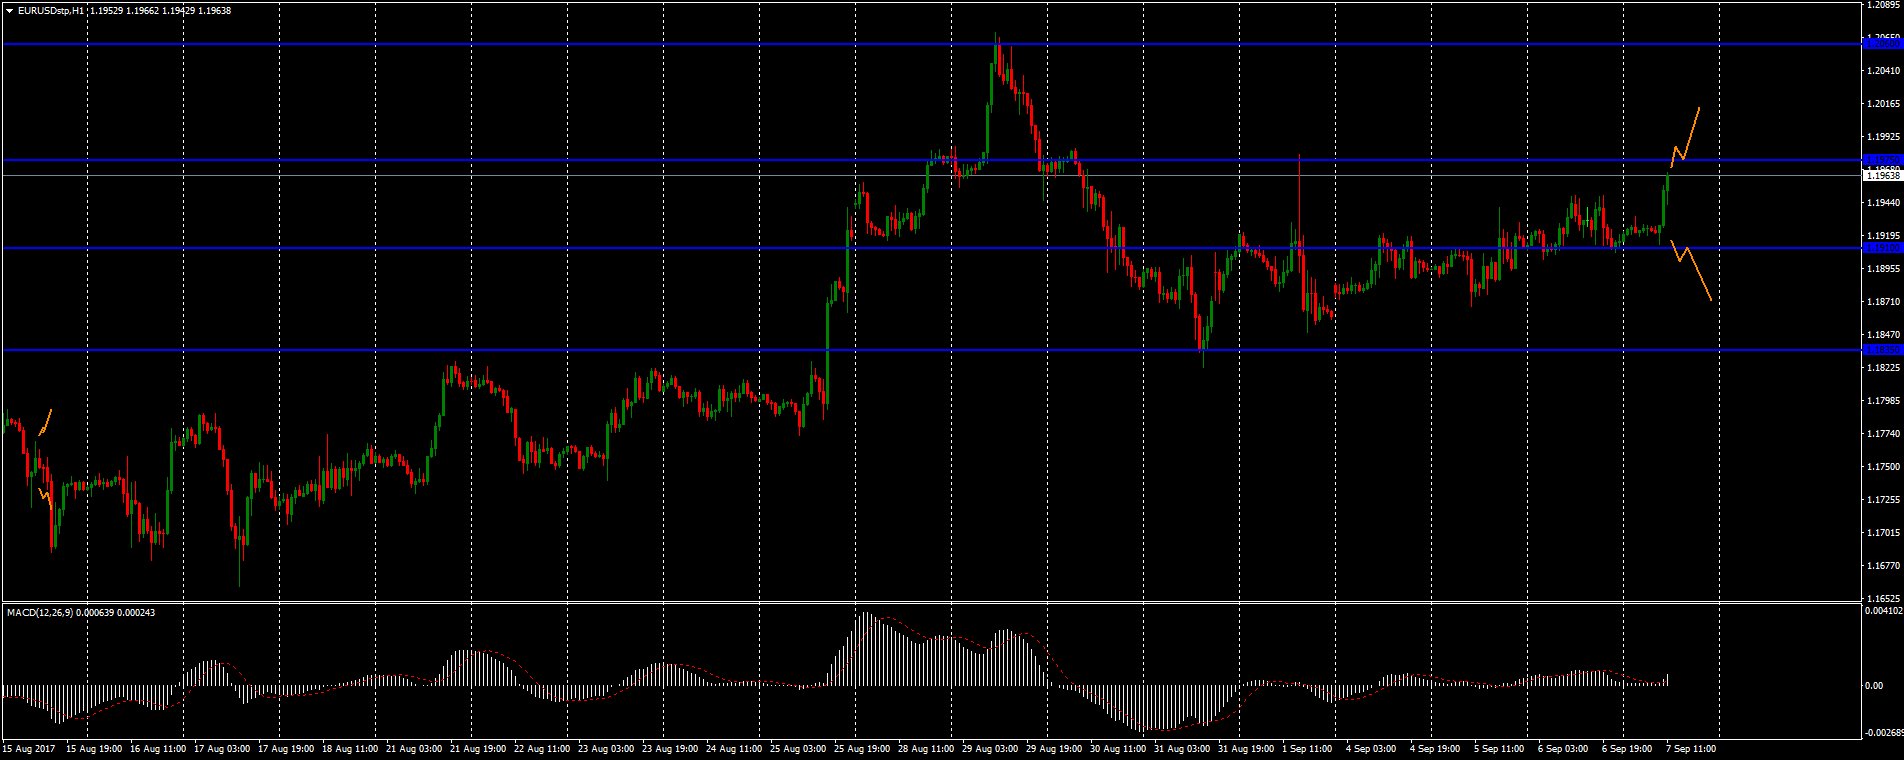Select the 1.20600 blue price label
This screenshot has height=760, width=1904.
(x=1883, y=44)
